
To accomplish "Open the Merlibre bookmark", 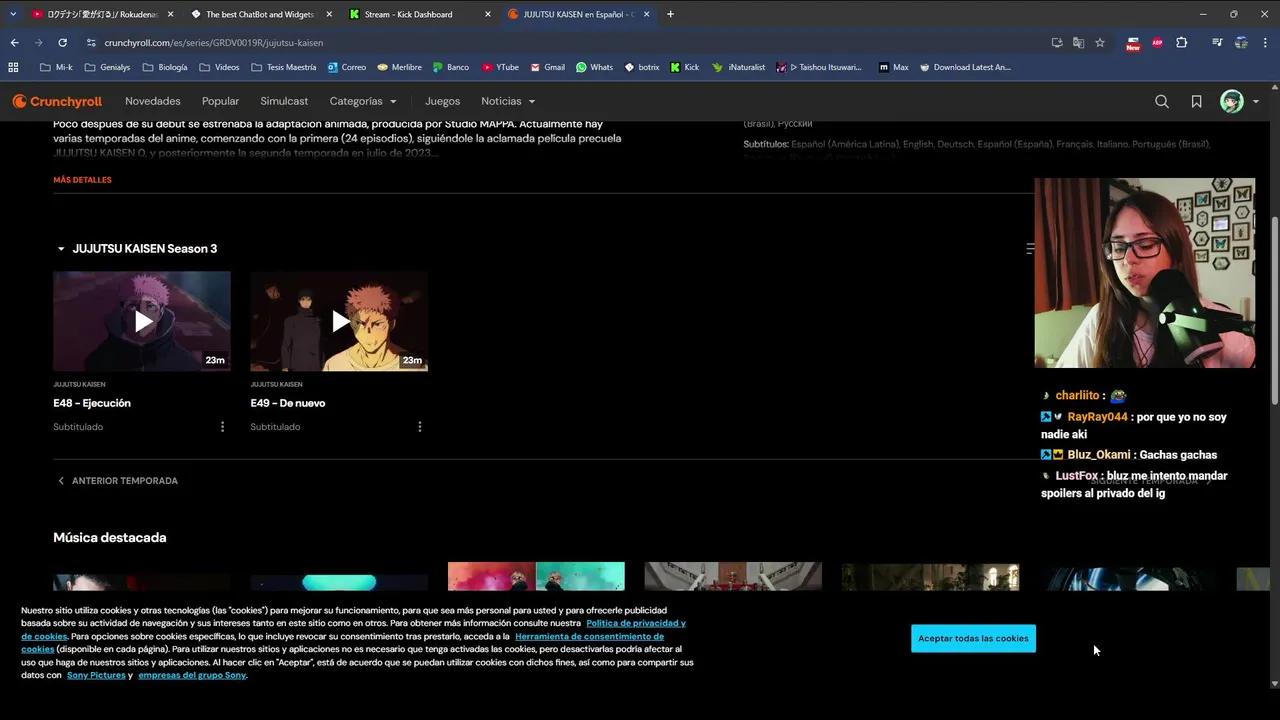I will point(399,67).
